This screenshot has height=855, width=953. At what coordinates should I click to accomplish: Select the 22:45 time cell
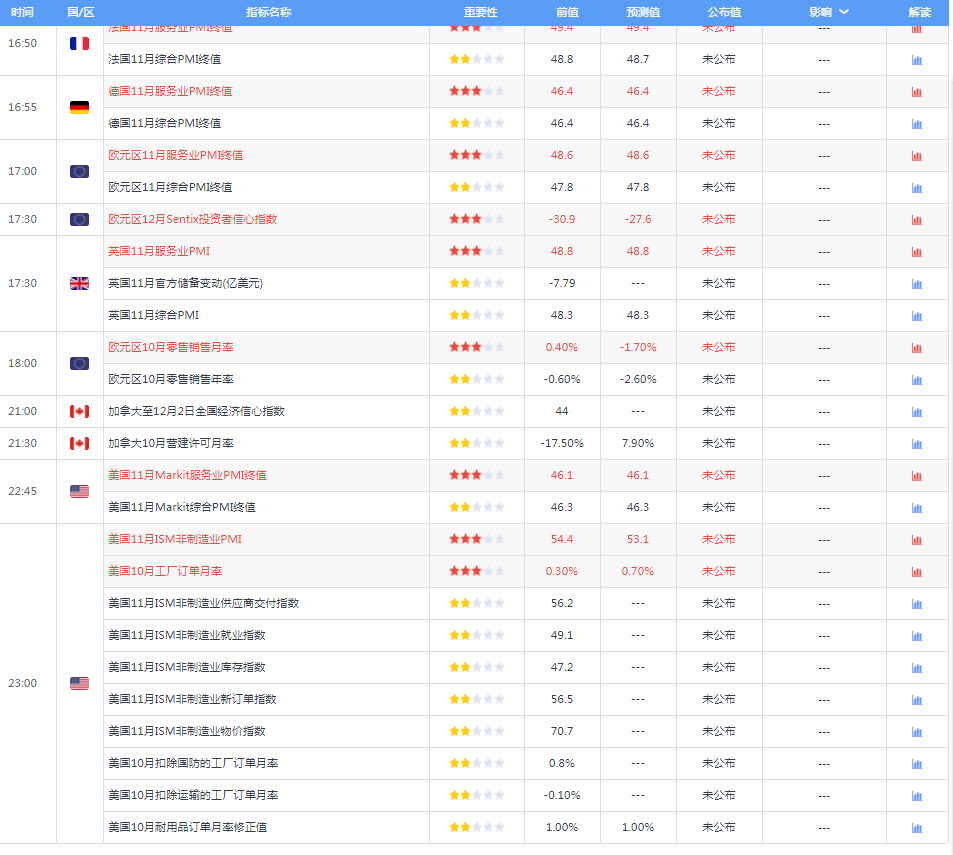click(x=22, y=491)
